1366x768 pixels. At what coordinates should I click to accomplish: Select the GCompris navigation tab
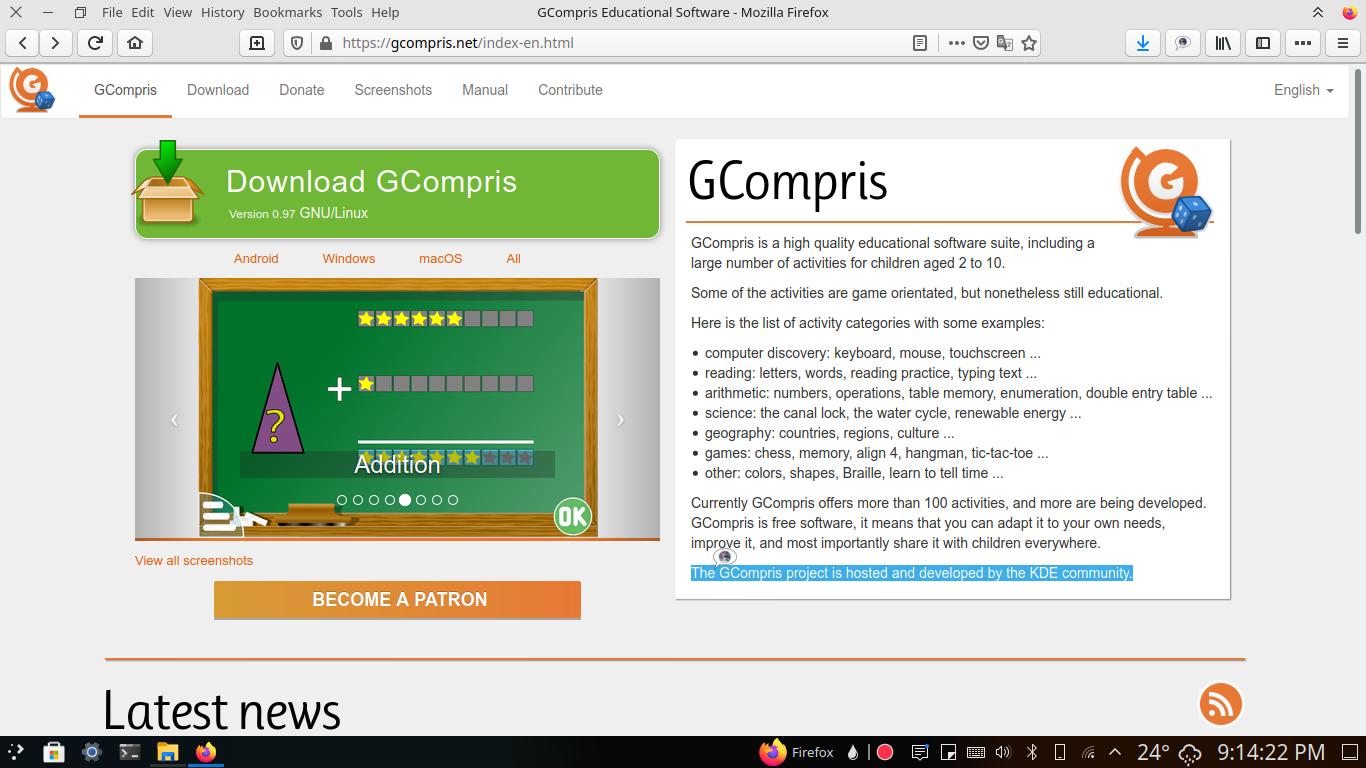pos(126,90)
